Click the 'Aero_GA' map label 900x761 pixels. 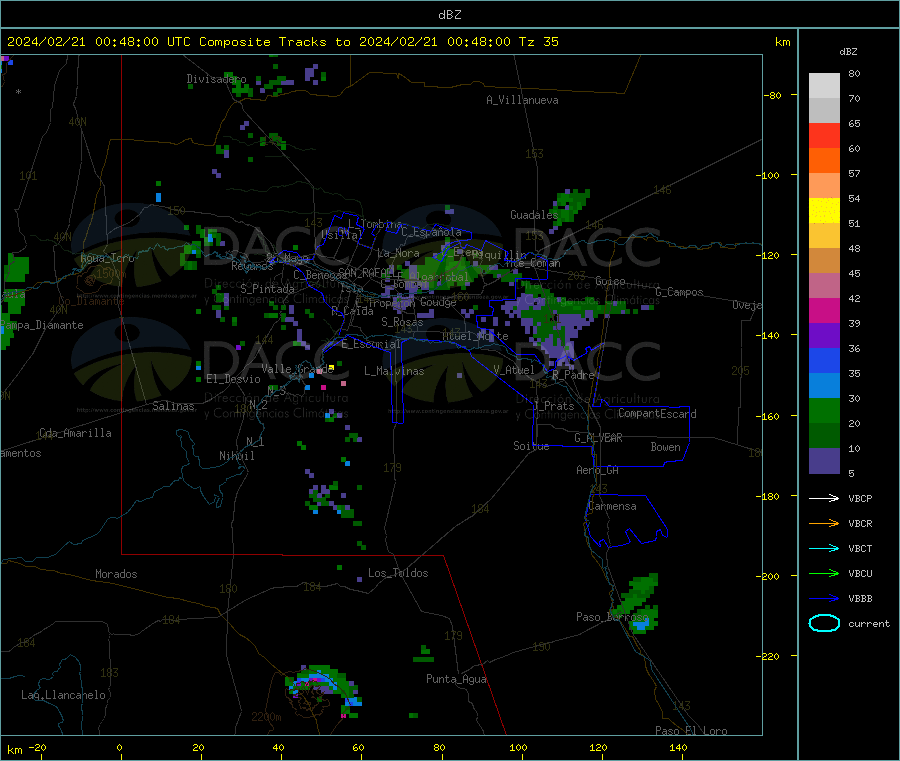click(x=597, y=470)
